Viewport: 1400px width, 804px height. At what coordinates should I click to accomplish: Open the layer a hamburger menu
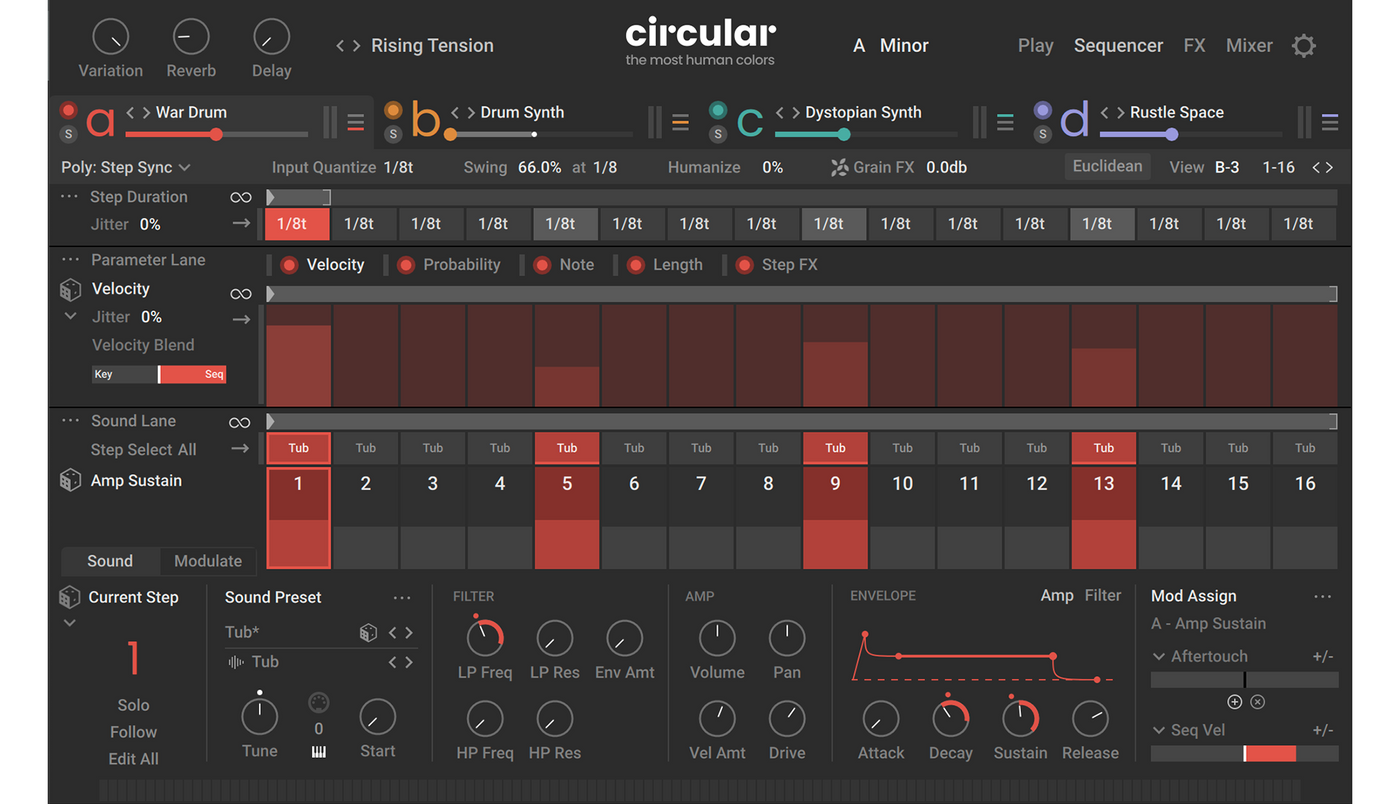[x=356, y=123]
